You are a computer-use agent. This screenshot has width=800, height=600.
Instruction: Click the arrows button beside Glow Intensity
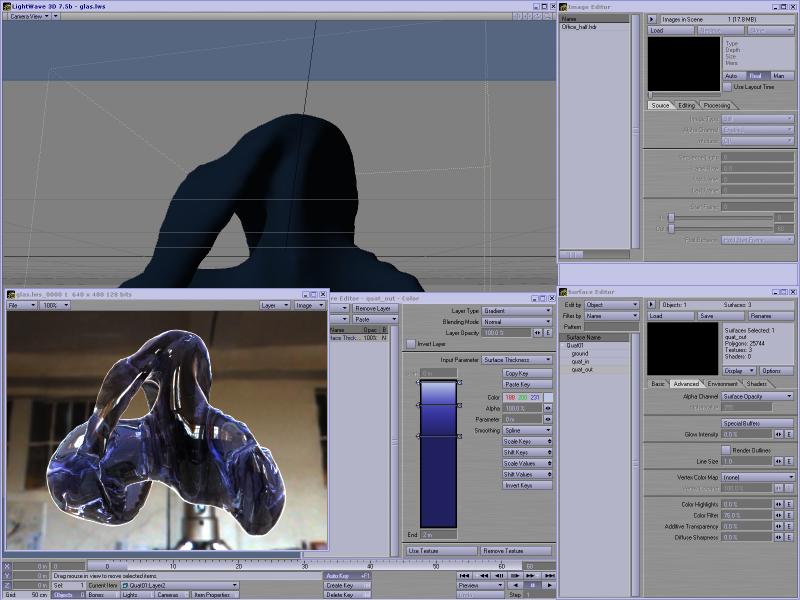[779, 435]
